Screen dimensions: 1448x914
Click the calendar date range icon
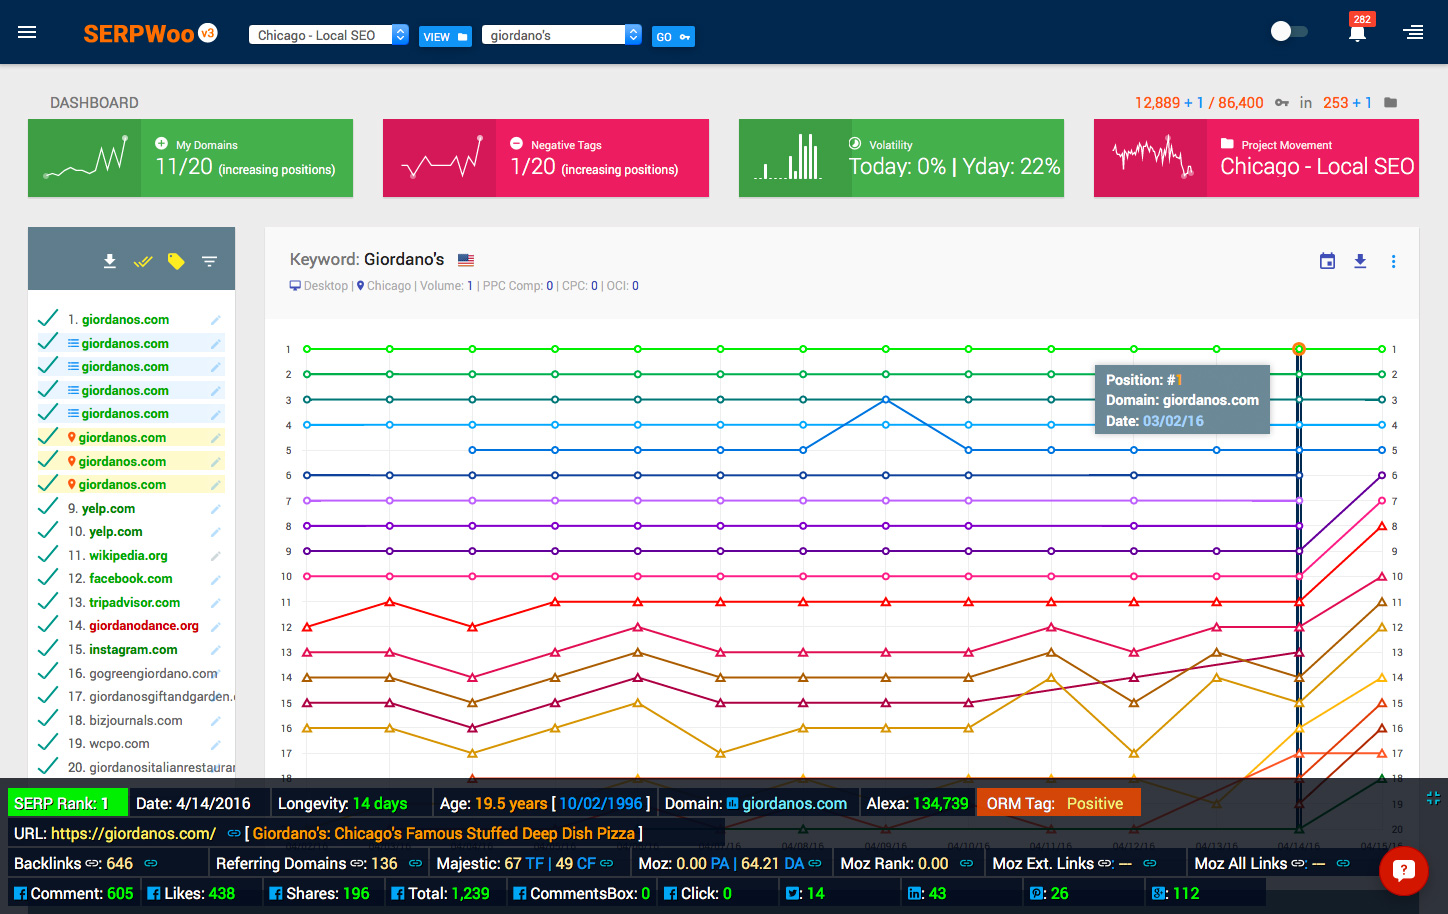pos(1327,261)
